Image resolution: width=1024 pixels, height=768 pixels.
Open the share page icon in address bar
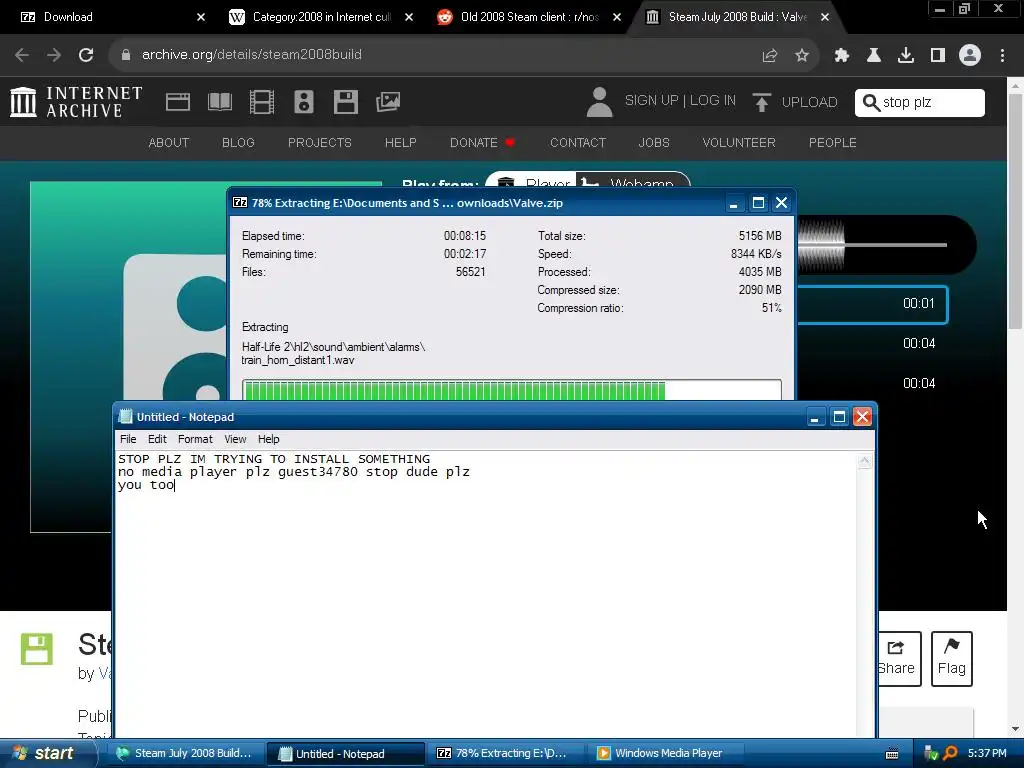point(770,56)
